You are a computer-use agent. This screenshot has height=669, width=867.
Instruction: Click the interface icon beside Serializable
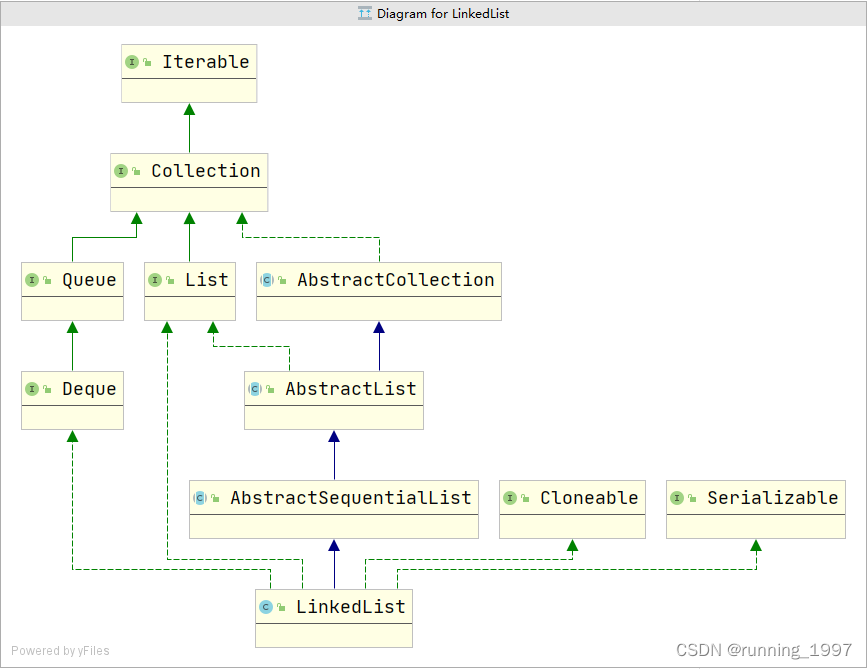[x=676, y=498]
